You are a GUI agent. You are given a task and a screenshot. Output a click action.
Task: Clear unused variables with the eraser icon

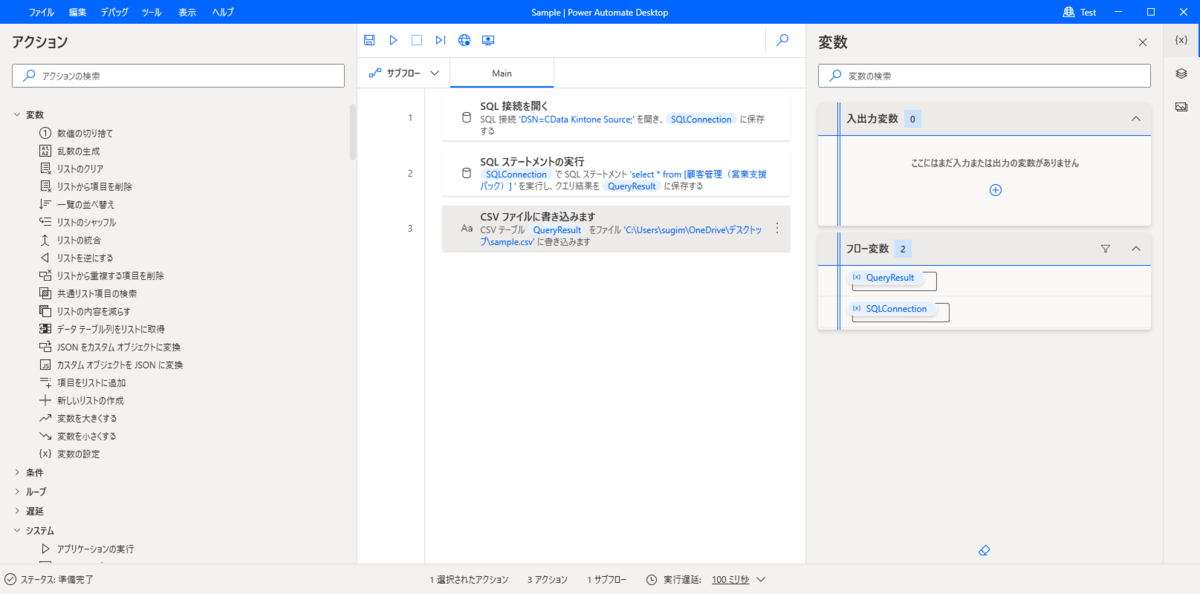984,550
